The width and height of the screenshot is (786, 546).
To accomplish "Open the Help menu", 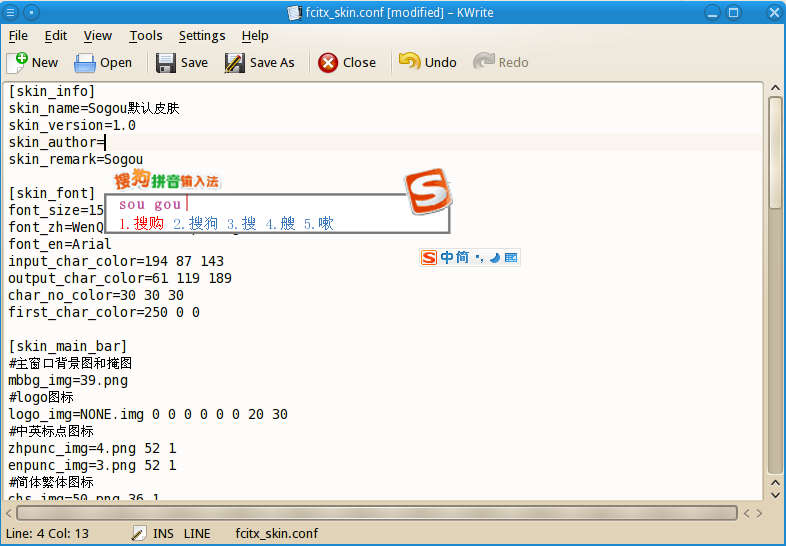I will [x=255, y=36].
